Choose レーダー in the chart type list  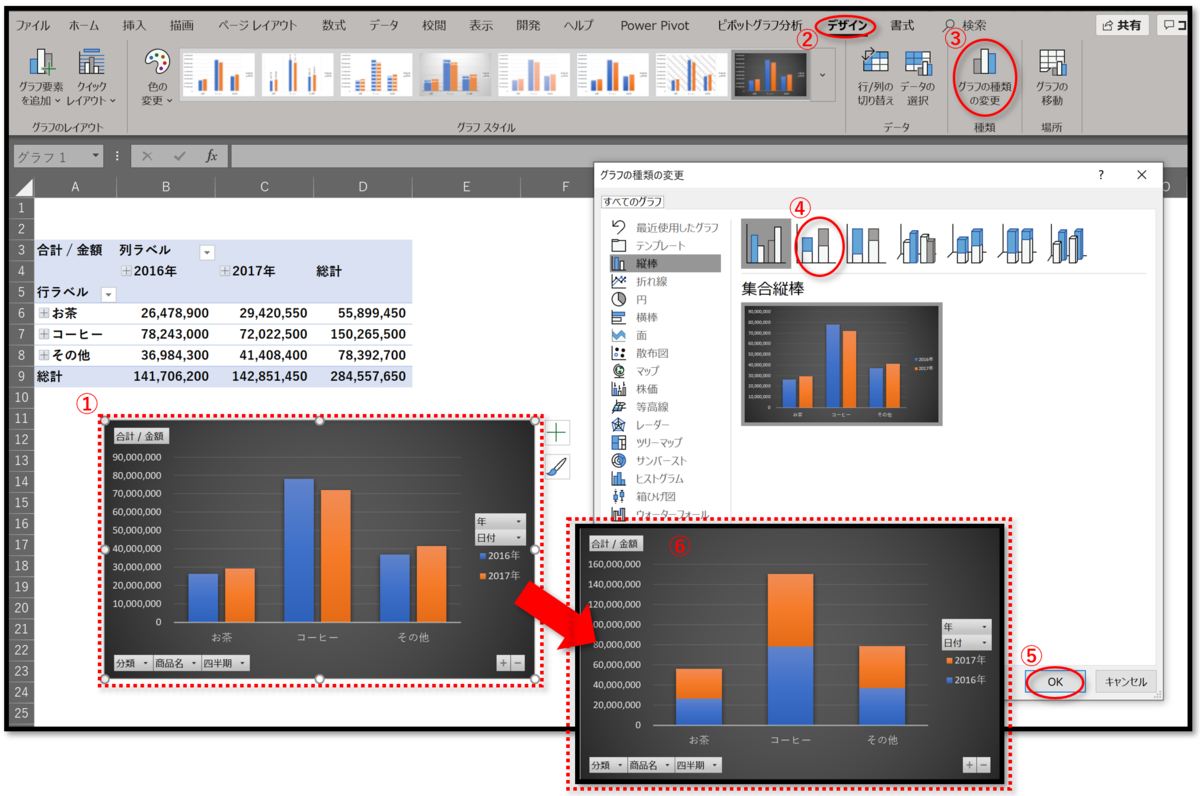click(x=664, y=424)
